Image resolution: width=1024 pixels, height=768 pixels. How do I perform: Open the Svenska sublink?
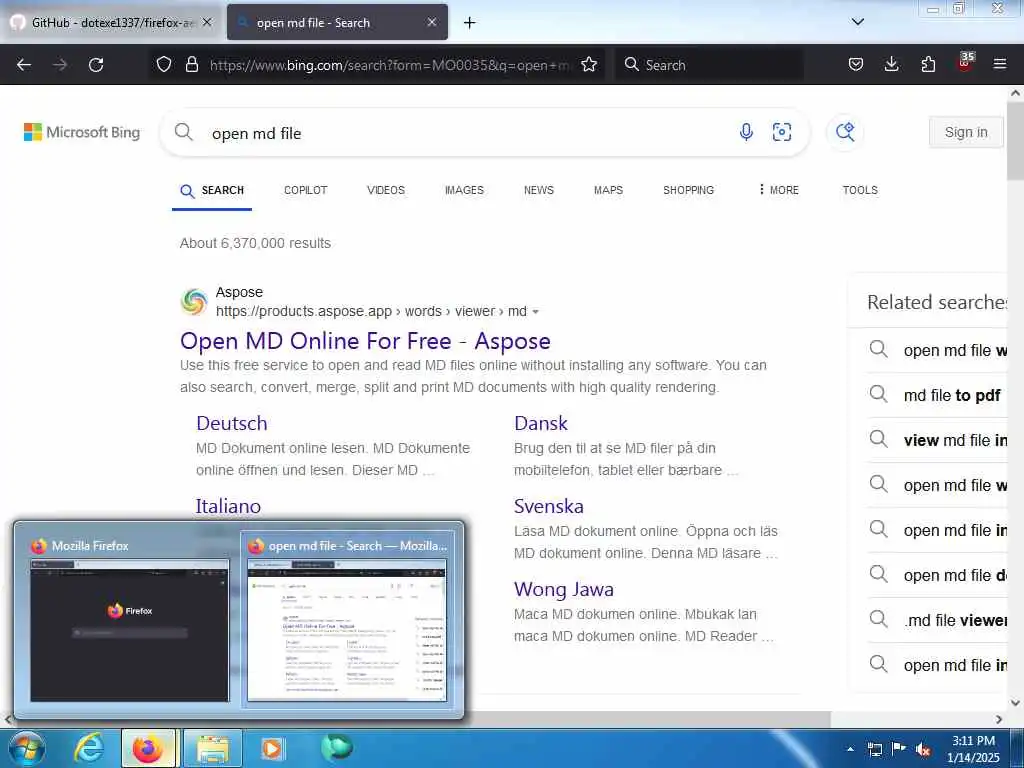[549, 506]
